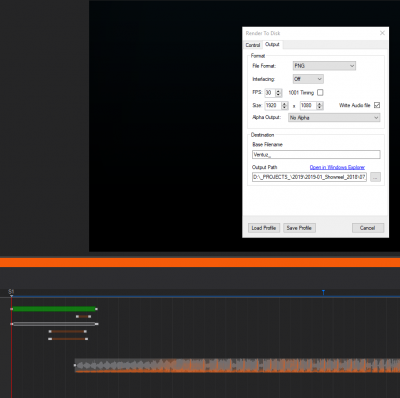400x398 pixels.
Task: Enable the 1001 Timing checkbox
Action: pyautogui.click(x=320, y=93)
